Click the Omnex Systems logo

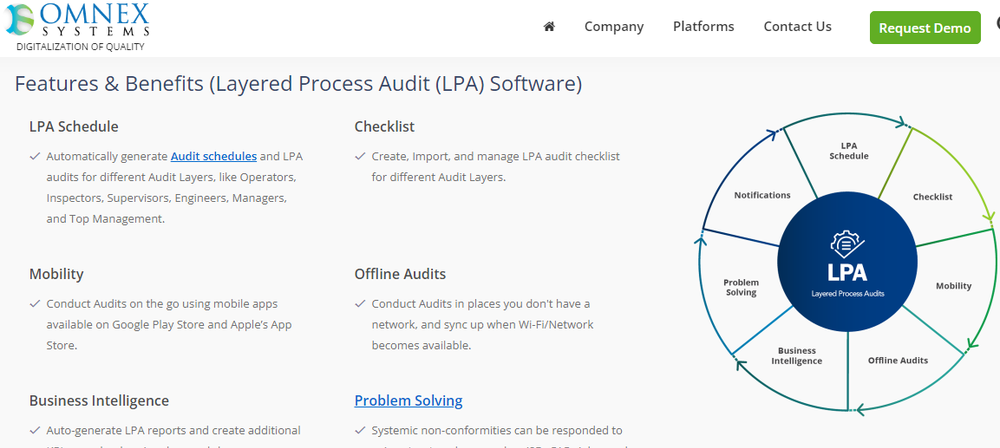(81, 26)
